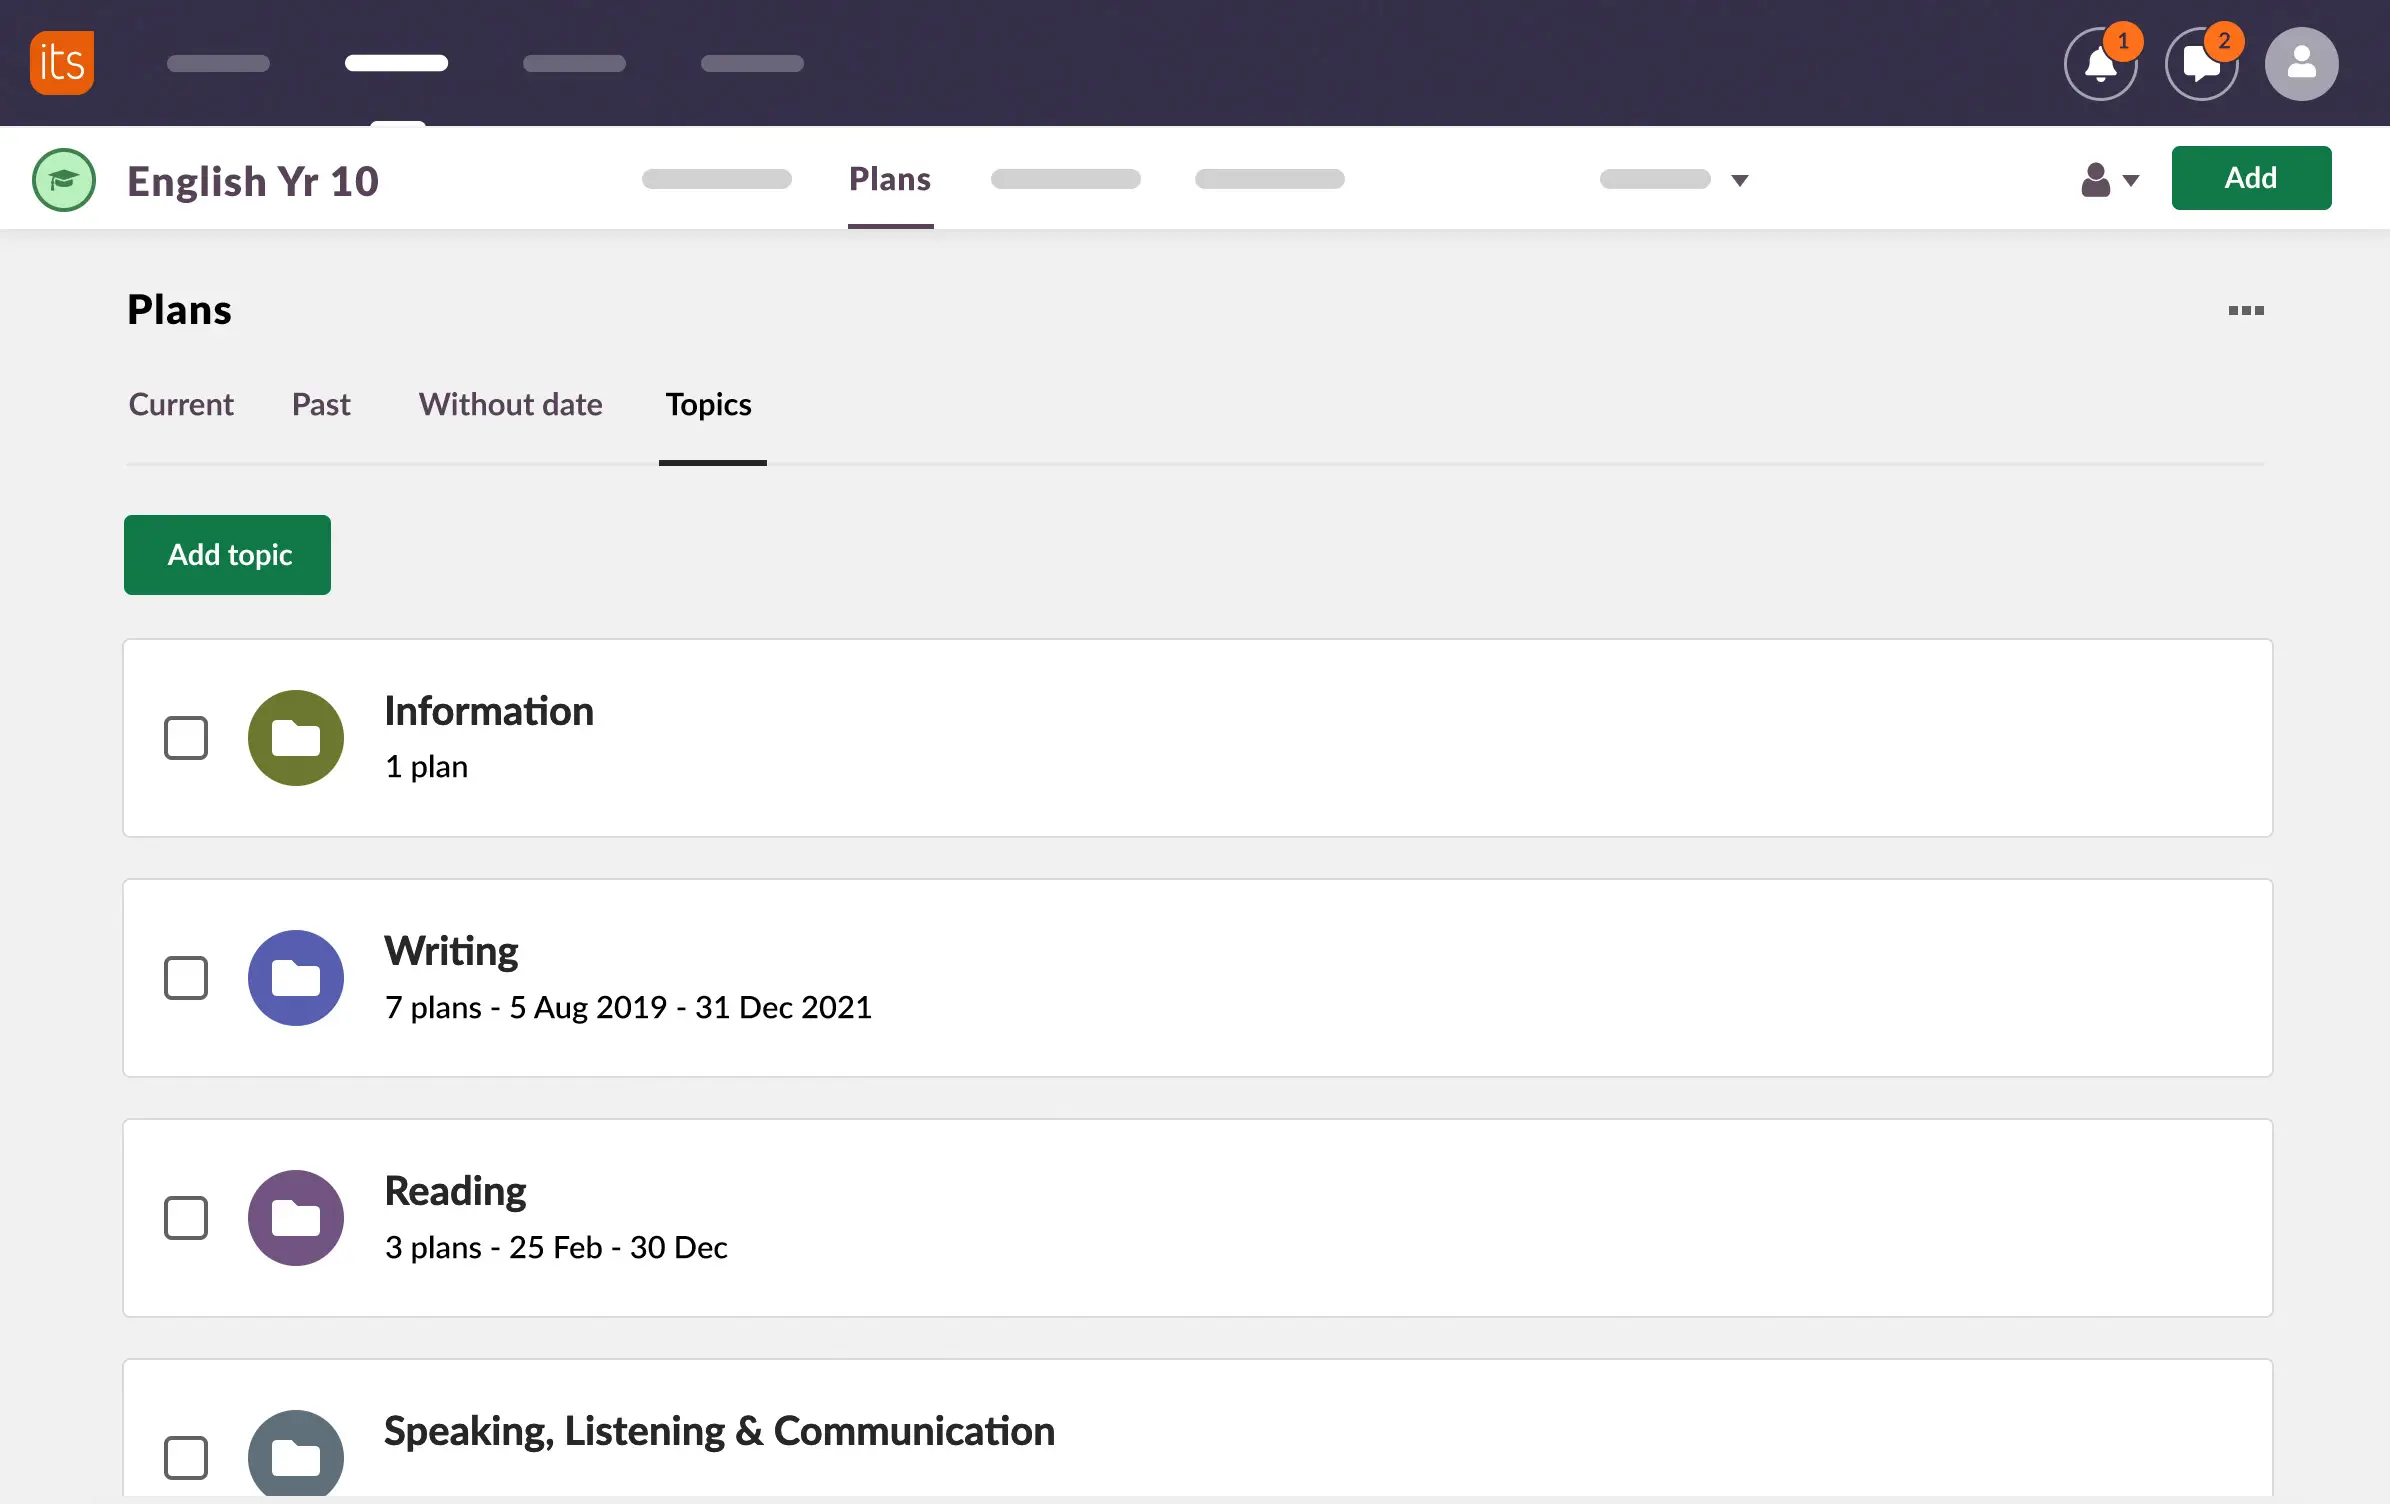Check the Reading topic checkbox

point(186,1218)
